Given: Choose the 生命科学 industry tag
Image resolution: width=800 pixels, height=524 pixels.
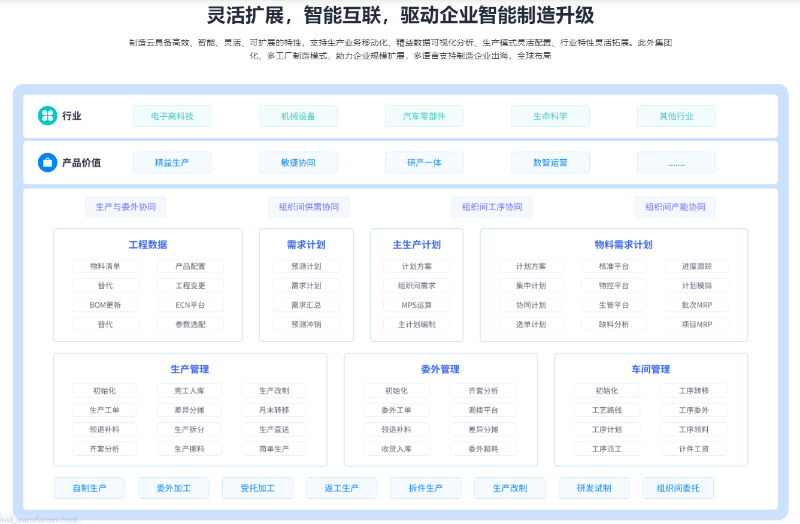Looking at the screenshot, I should (550, 116).
